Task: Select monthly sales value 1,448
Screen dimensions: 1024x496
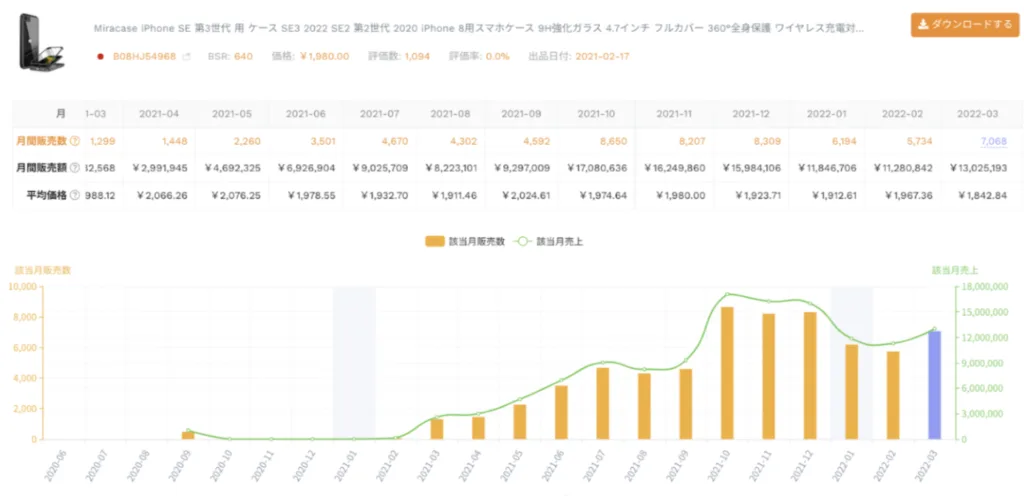Action: [174, 140]
